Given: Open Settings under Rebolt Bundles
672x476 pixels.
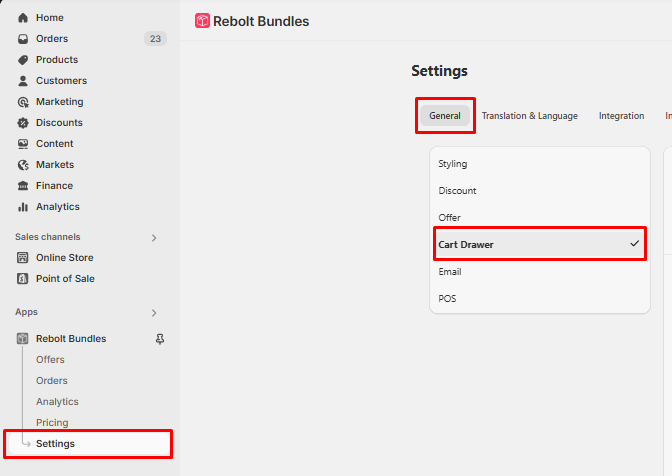Looking at the screenshot, I should click(x=88, y=443).
